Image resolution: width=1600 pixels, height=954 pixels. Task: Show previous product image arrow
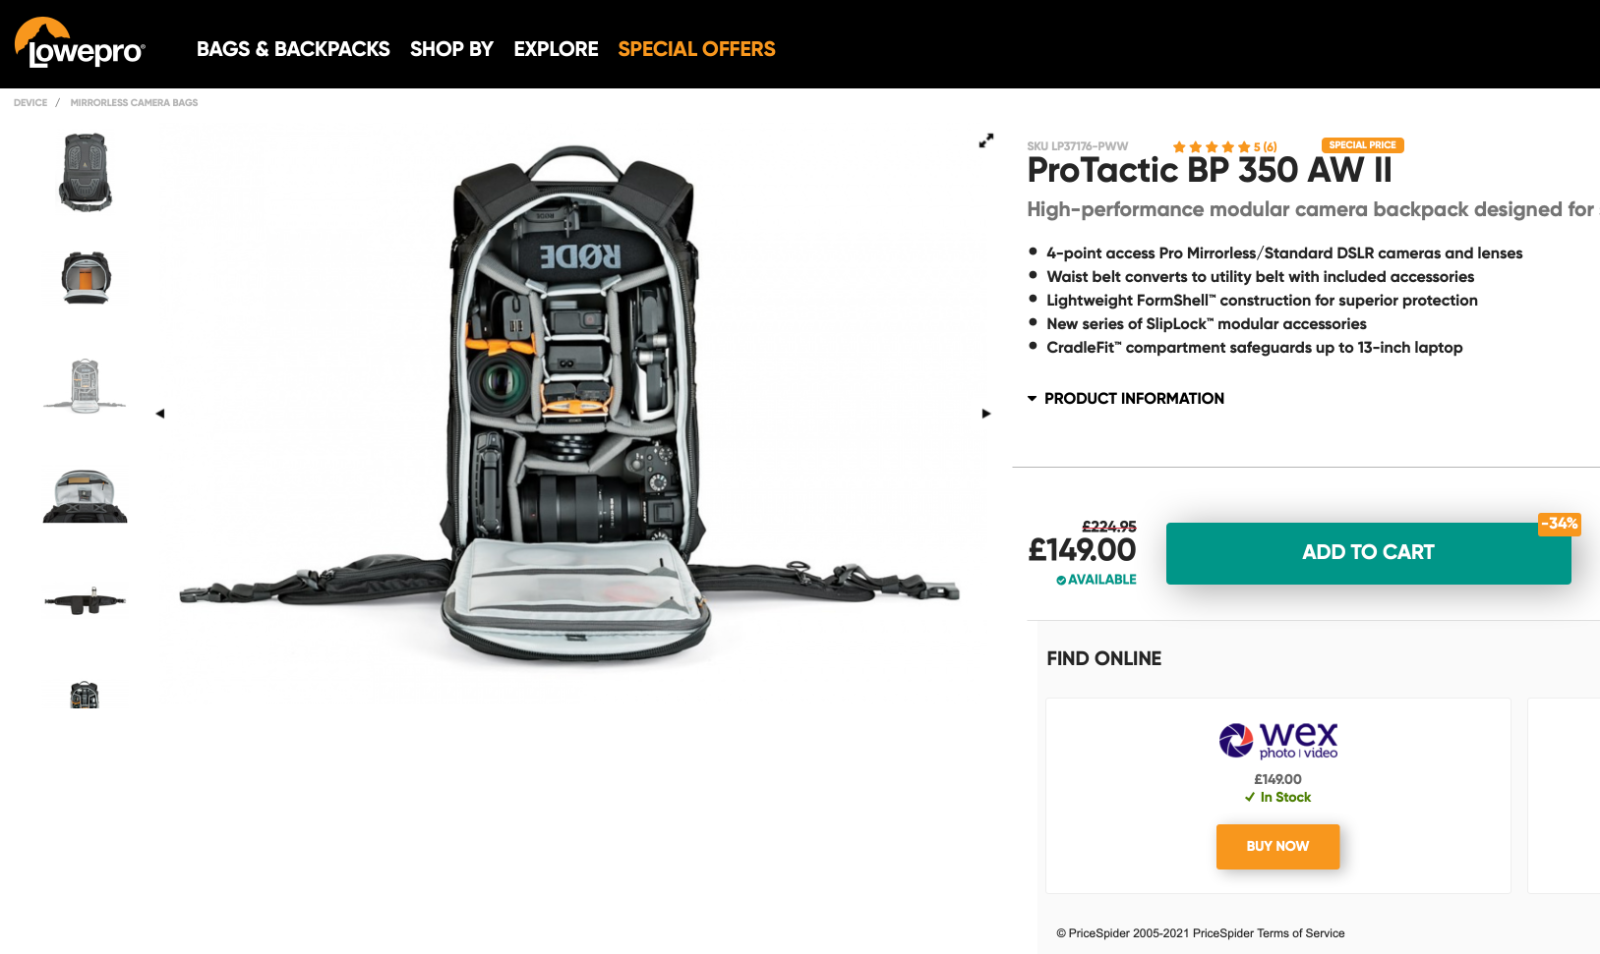point(160,414)
